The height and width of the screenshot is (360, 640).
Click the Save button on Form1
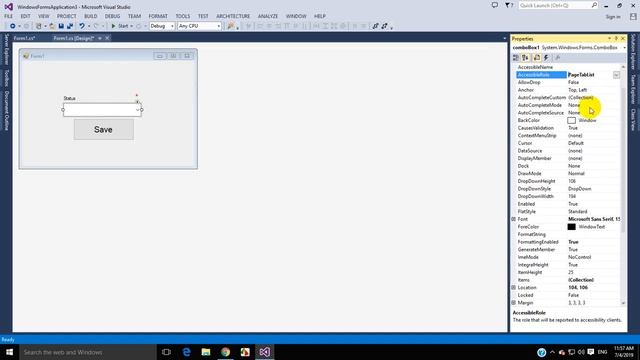point(104,129)
